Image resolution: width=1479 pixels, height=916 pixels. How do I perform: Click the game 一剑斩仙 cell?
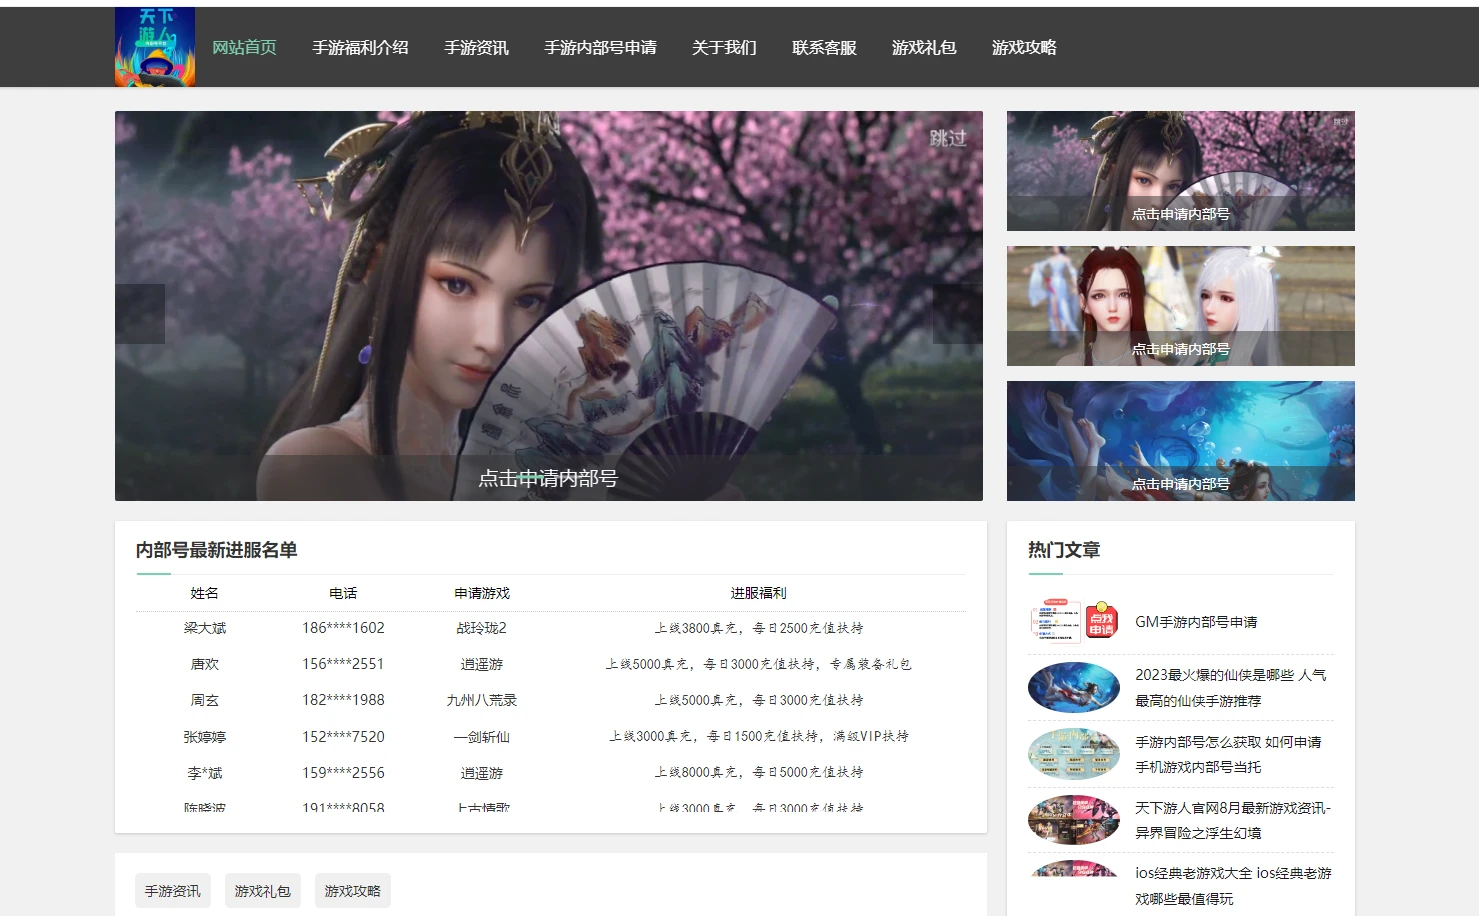[482, 737]
